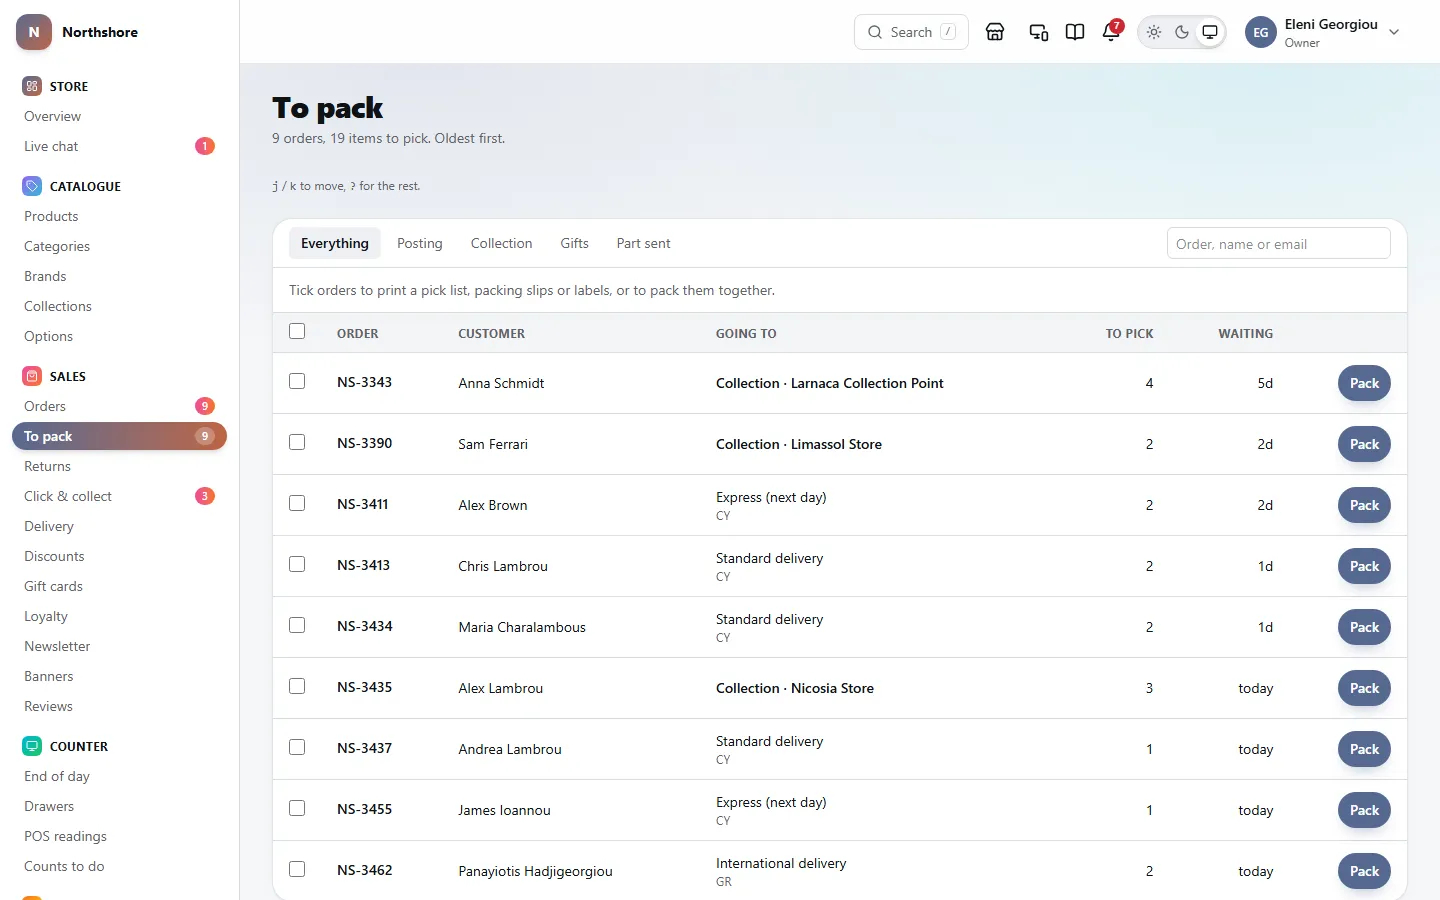Open Click & collect in sidebar
1440x900 pixels.
pyautogui.click(x=119, y=496)
